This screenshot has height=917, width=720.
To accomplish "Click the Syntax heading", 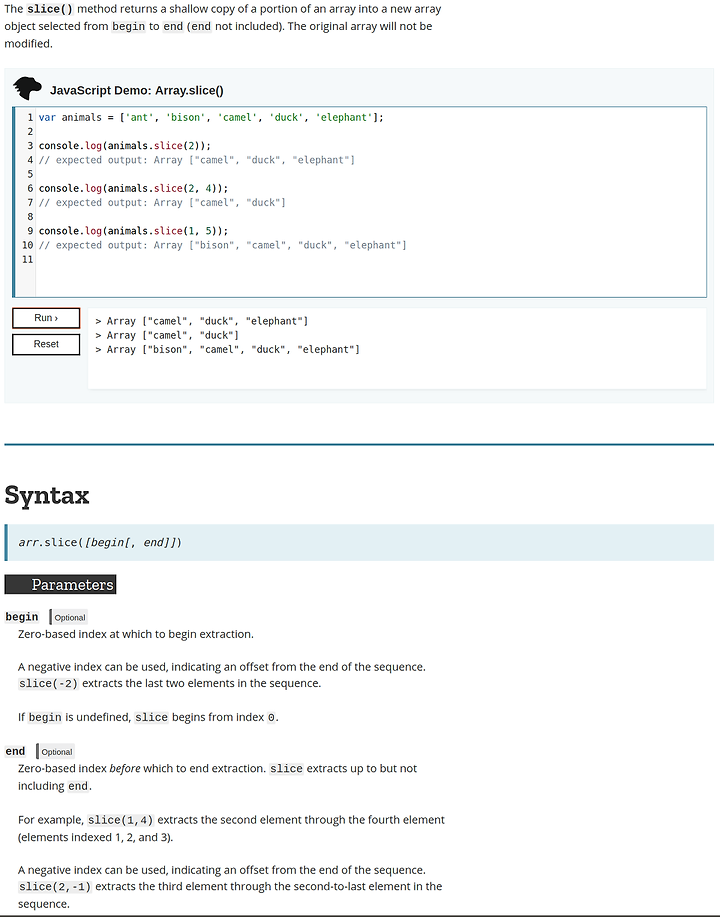I will click(x=47, y=495).
